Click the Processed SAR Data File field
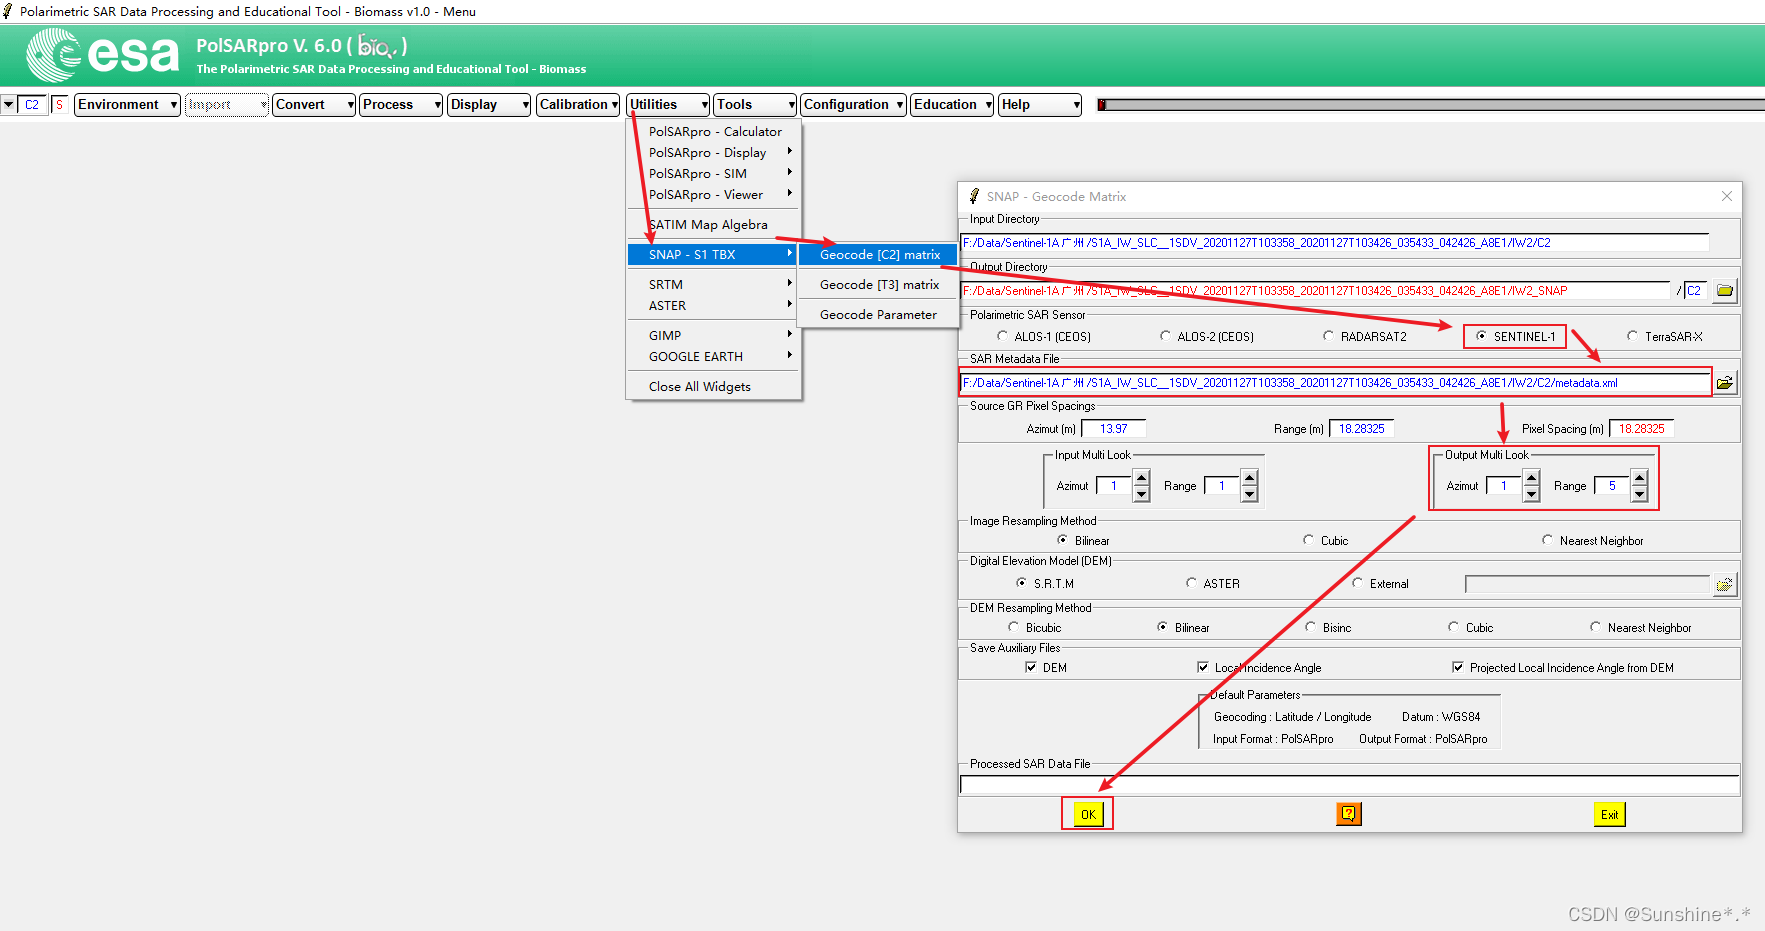This screenshot has width=1765, height=931. coord(1349,785)
